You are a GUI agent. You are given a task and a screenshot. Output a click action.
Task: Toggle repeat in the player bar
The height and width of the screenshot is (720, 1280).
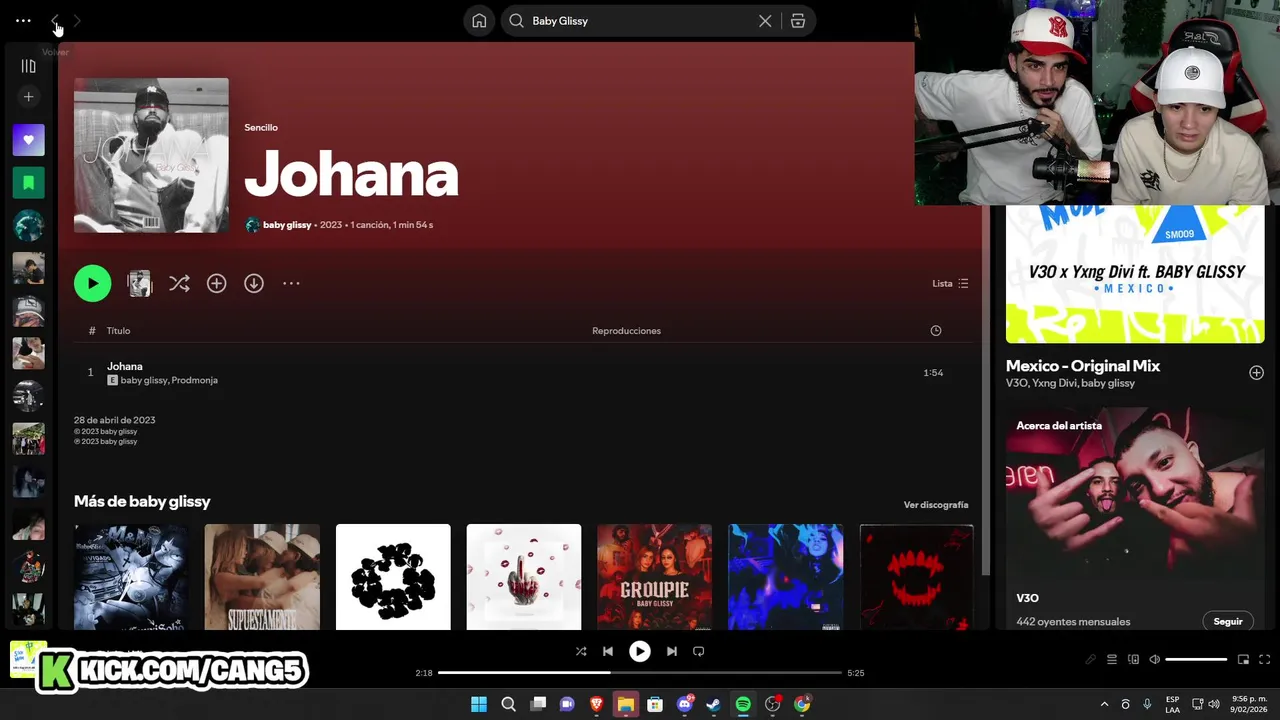pos(699,651)
